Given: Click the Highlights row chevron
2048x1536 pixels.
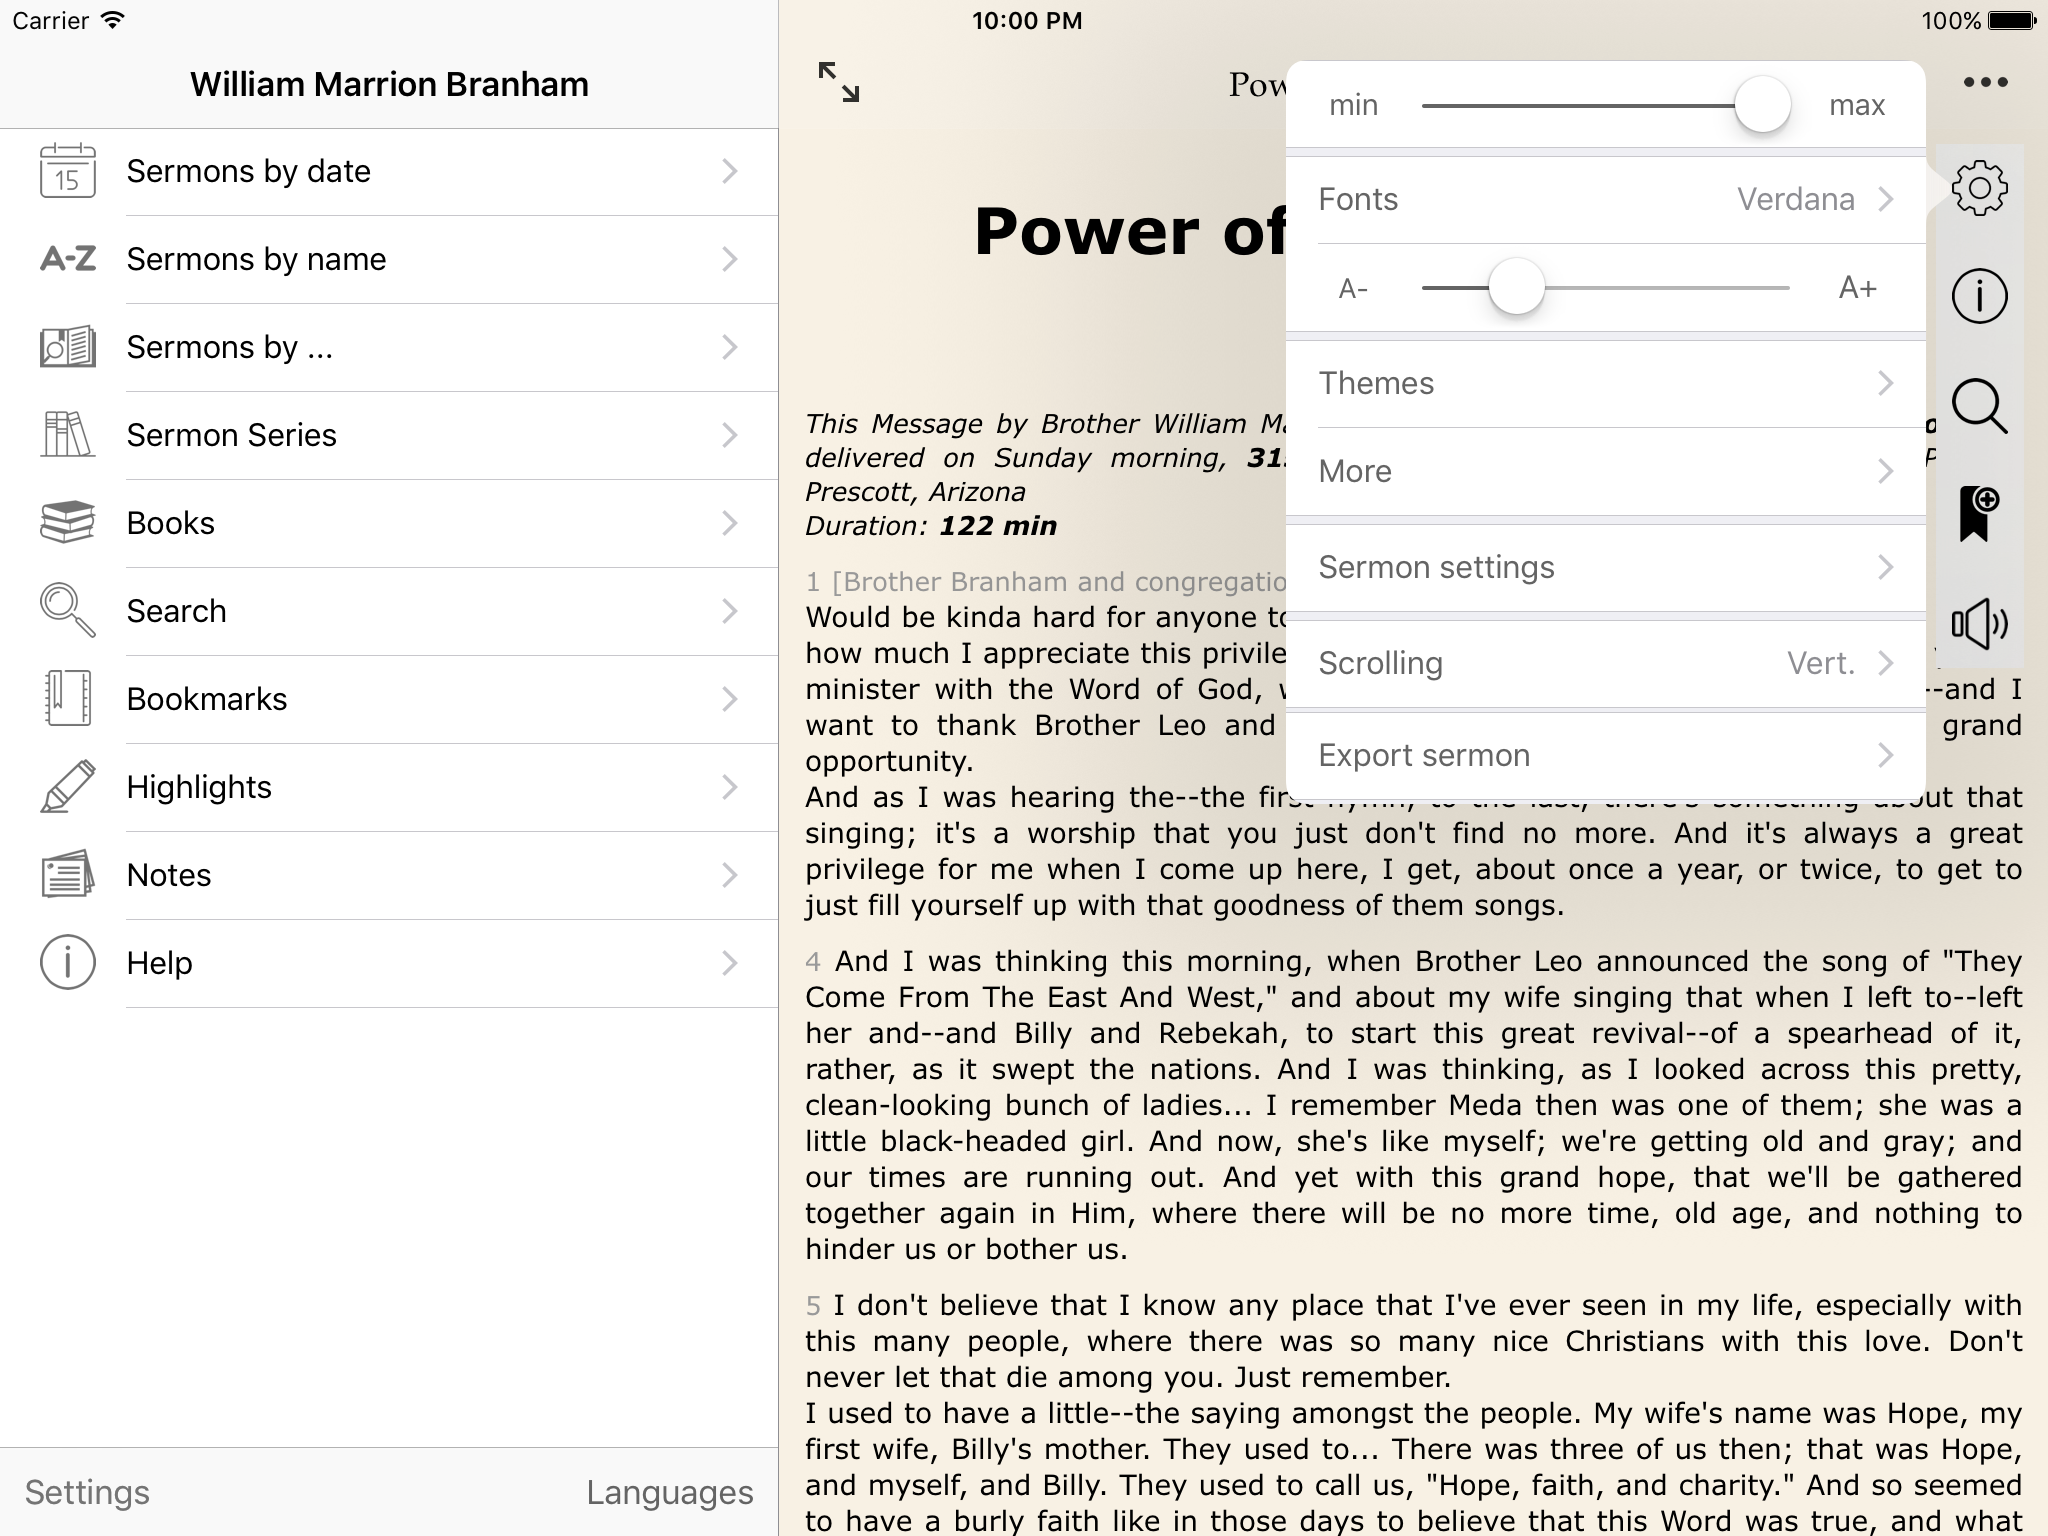Looking at the screenshot, I should 730,787.
